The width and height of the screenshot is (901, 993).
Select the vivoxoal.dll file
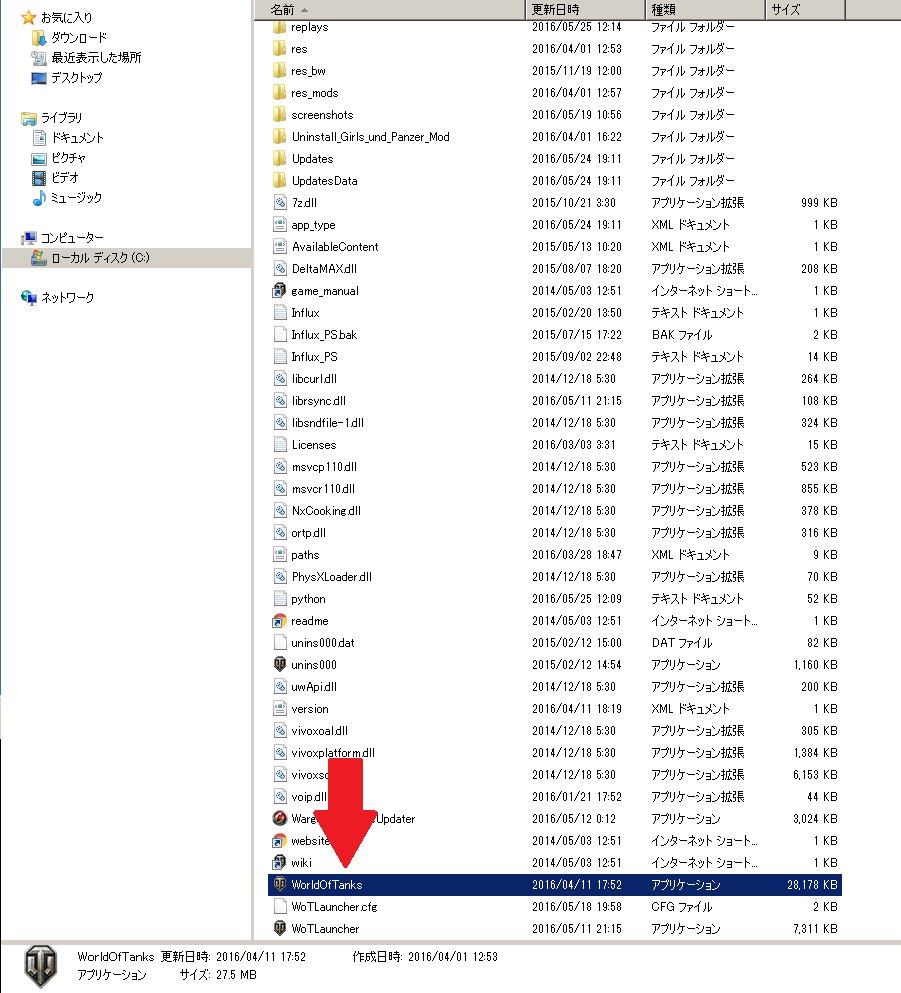pyautogui.click(x=319, y=731)
